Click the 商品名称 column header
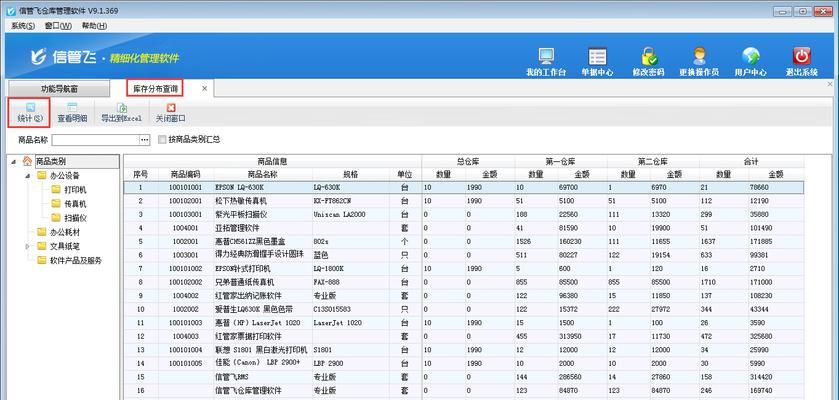This screenshot has width=839, height=400. pyautogui.click(x=262, y=174)
